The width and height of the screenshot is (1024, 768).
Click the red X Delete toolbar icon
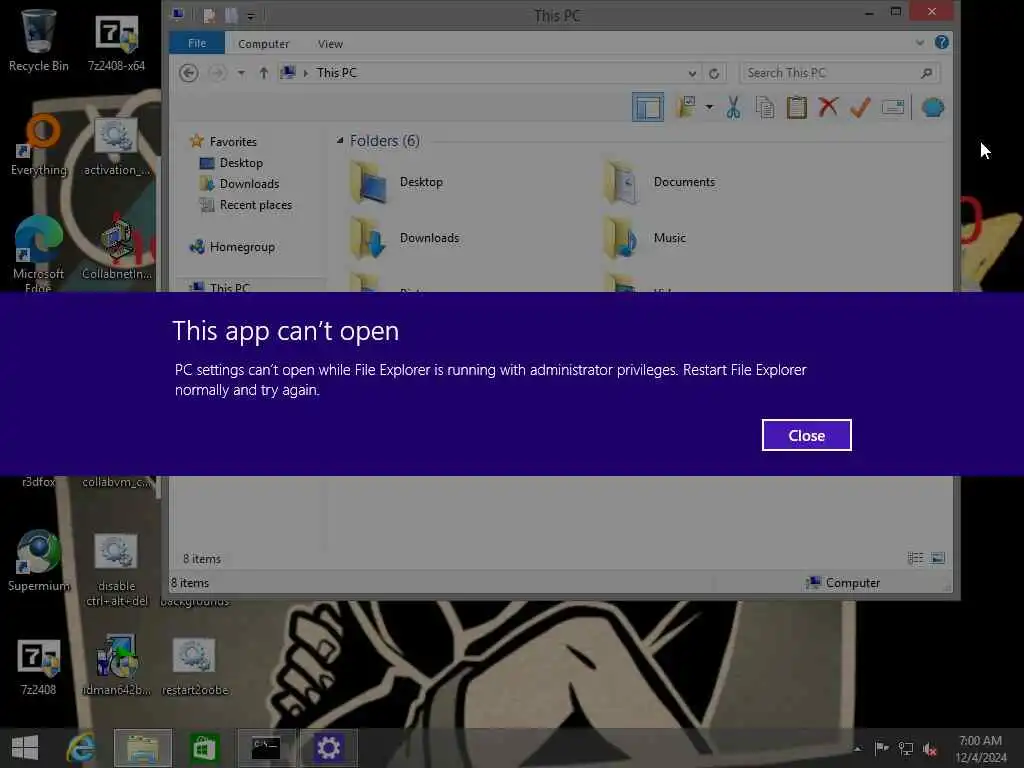828,106
